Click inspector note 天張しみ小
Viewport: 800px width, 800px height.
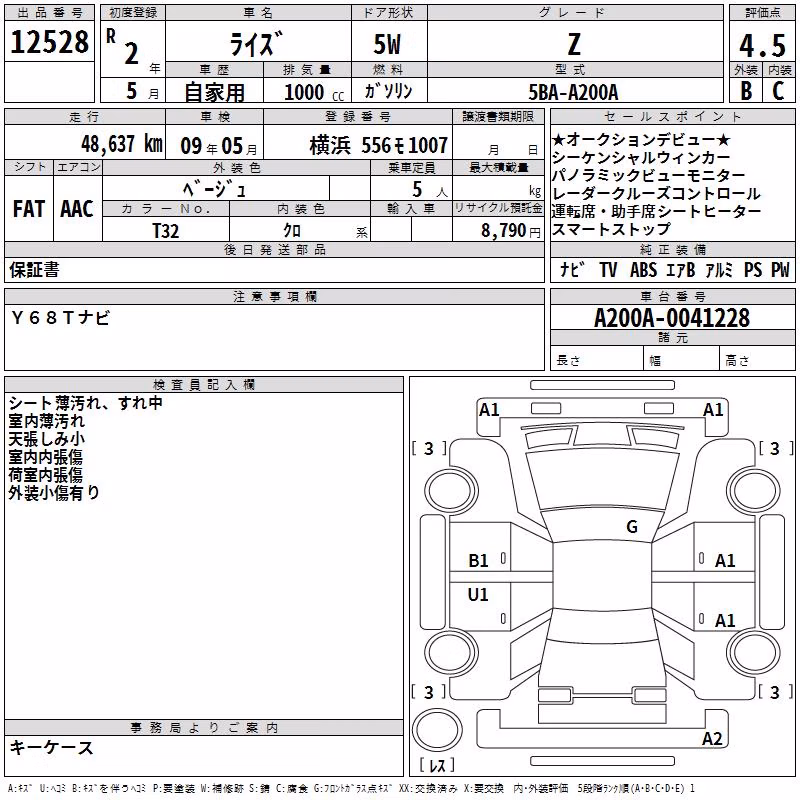(x=46, y=439)
